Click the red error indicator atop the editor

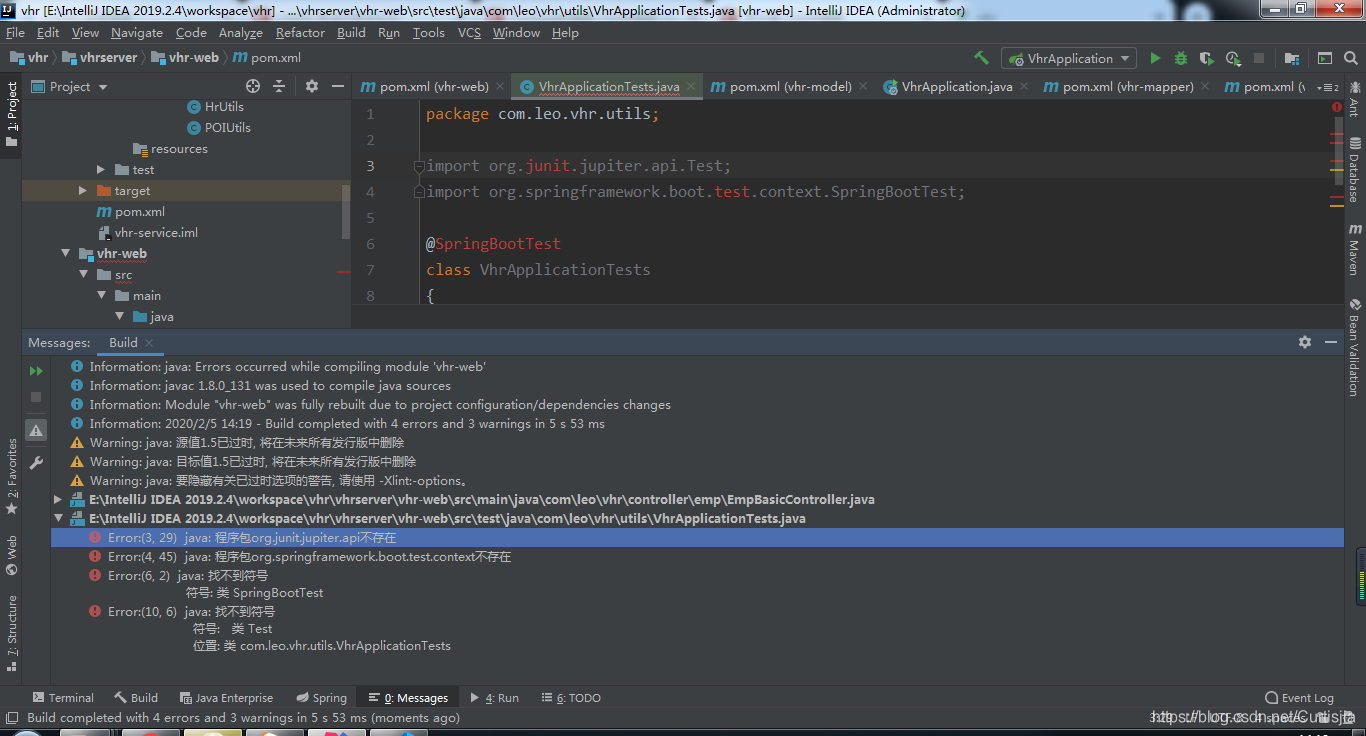point(1337,106)
